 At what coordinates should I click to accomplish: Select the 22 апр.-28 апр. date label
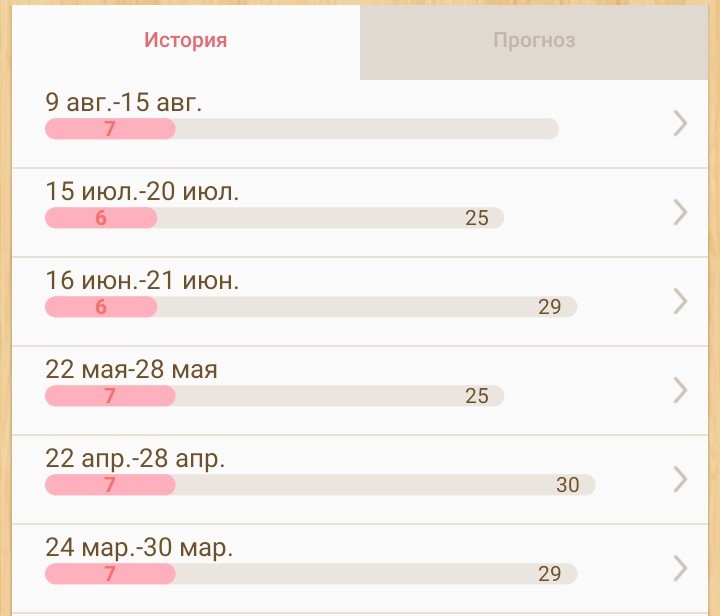135,459
